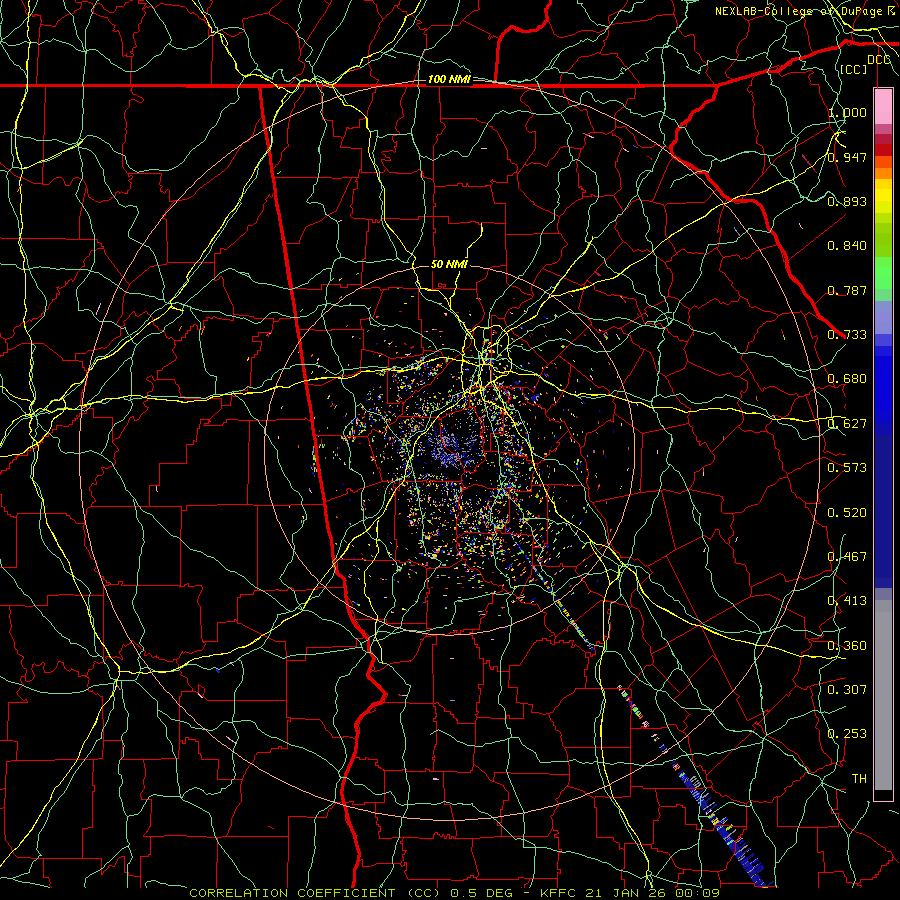This screenshot has width=900, height=900.
Task: Click the 0.413 legend value
Action: (x=847, y=601)
